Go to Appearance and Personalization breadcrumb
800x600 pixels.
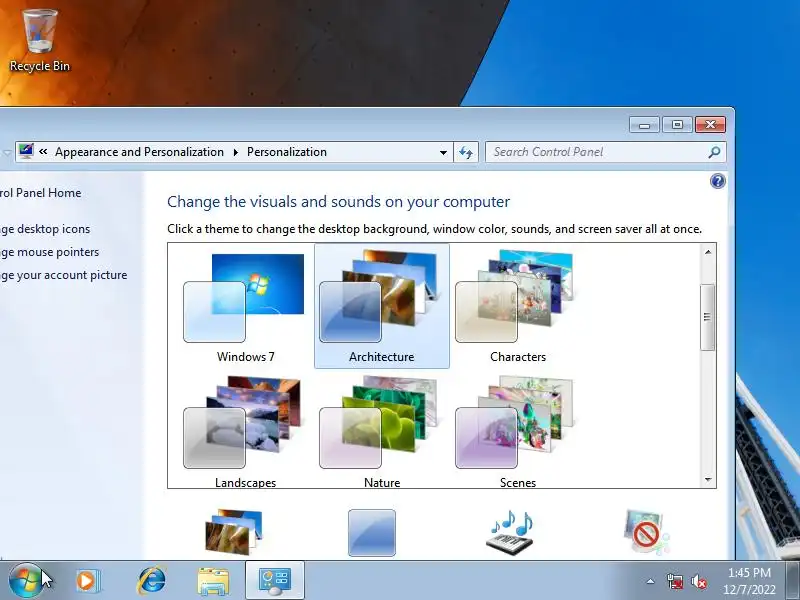(x=139, y=152)
